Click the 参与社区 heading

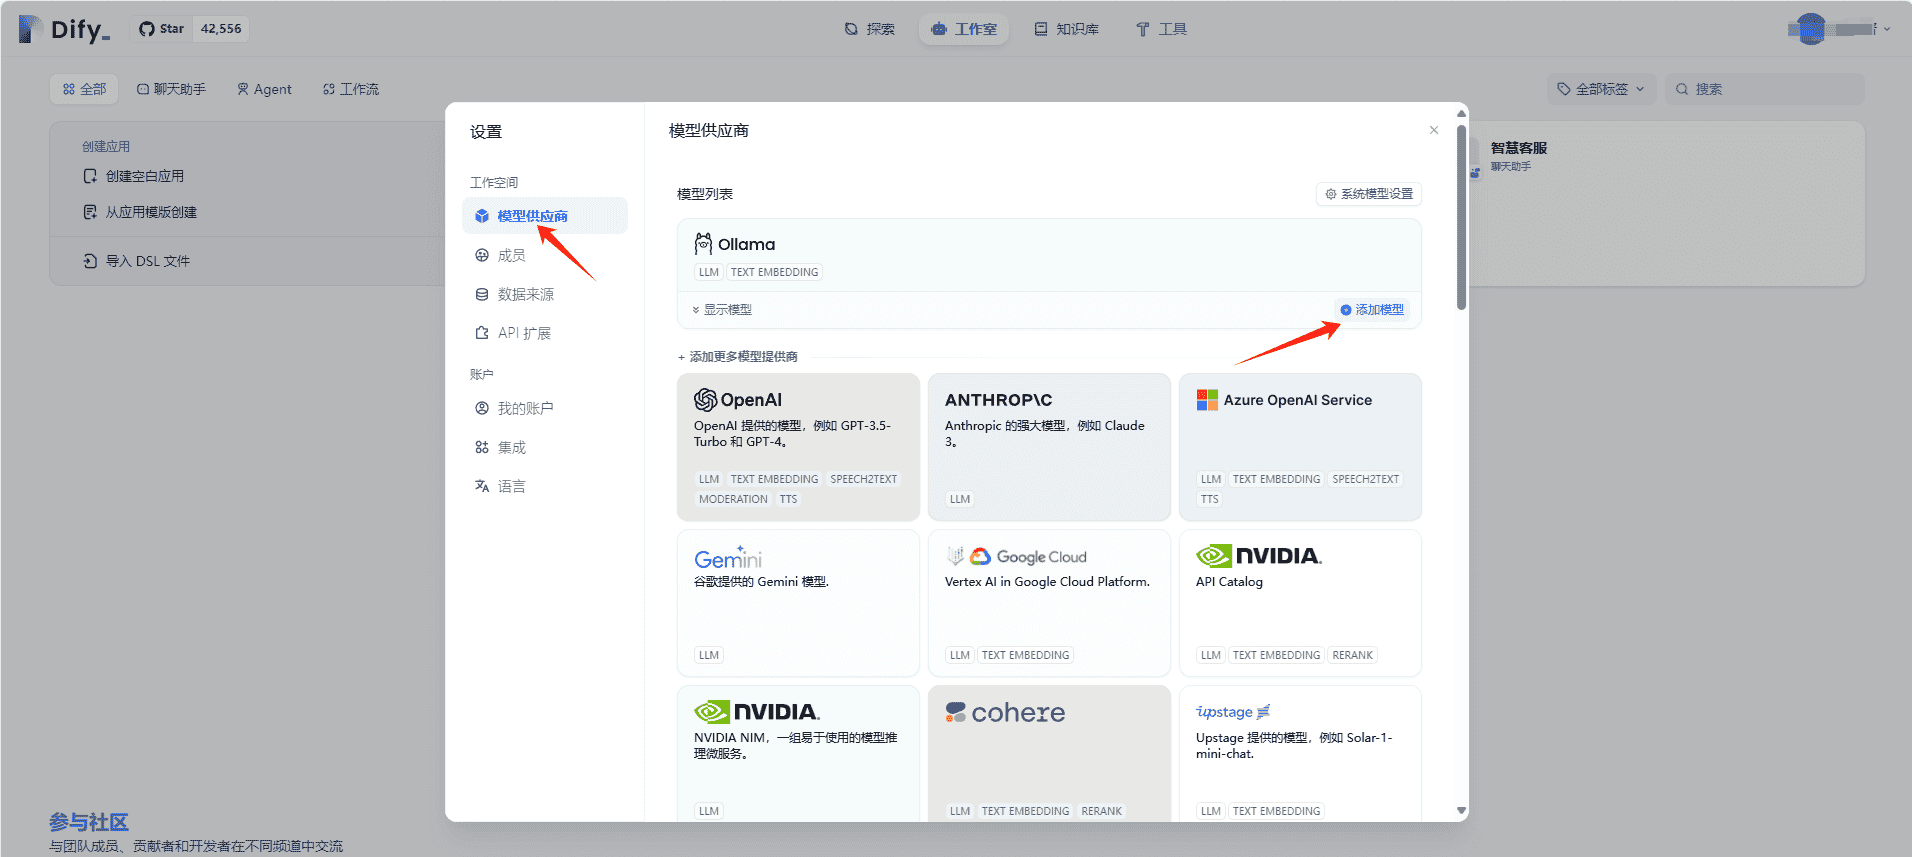point(89,822)
